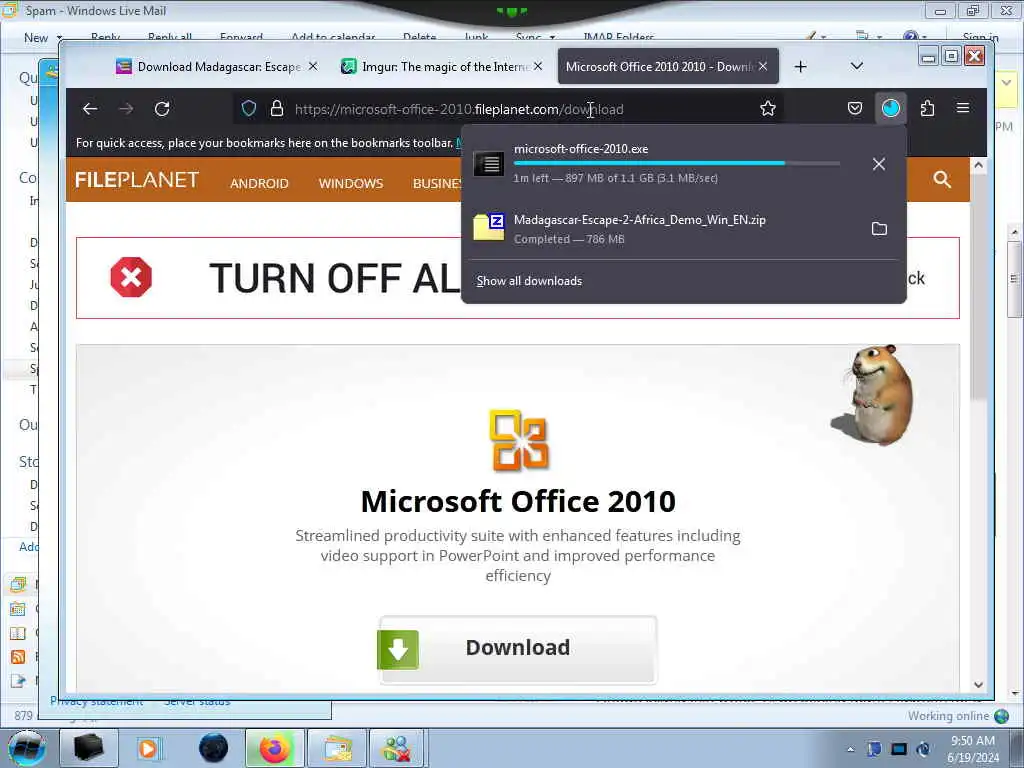Open the Live Mail contacts book icon
Image resolution: width=1024 pixels, height=768 pixels.
pyautogui.click(x=18, y=633)
